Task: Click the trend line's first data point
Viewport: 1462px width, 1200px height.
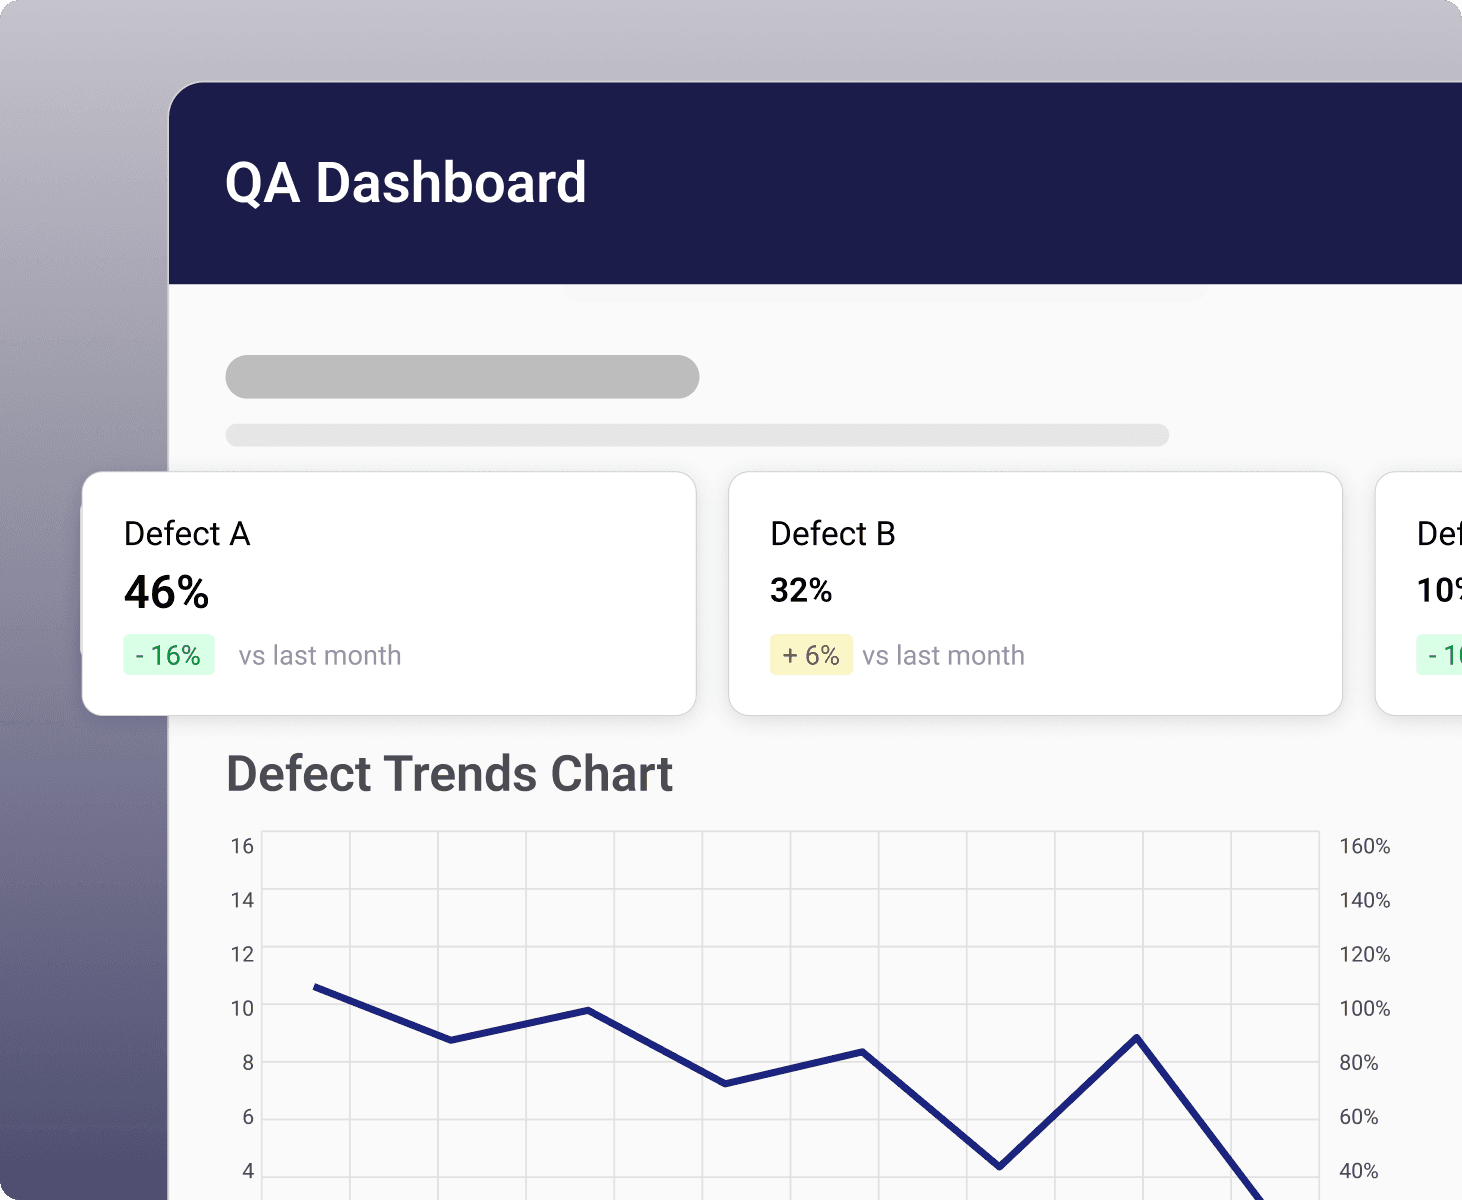Action: pos(316,987)
